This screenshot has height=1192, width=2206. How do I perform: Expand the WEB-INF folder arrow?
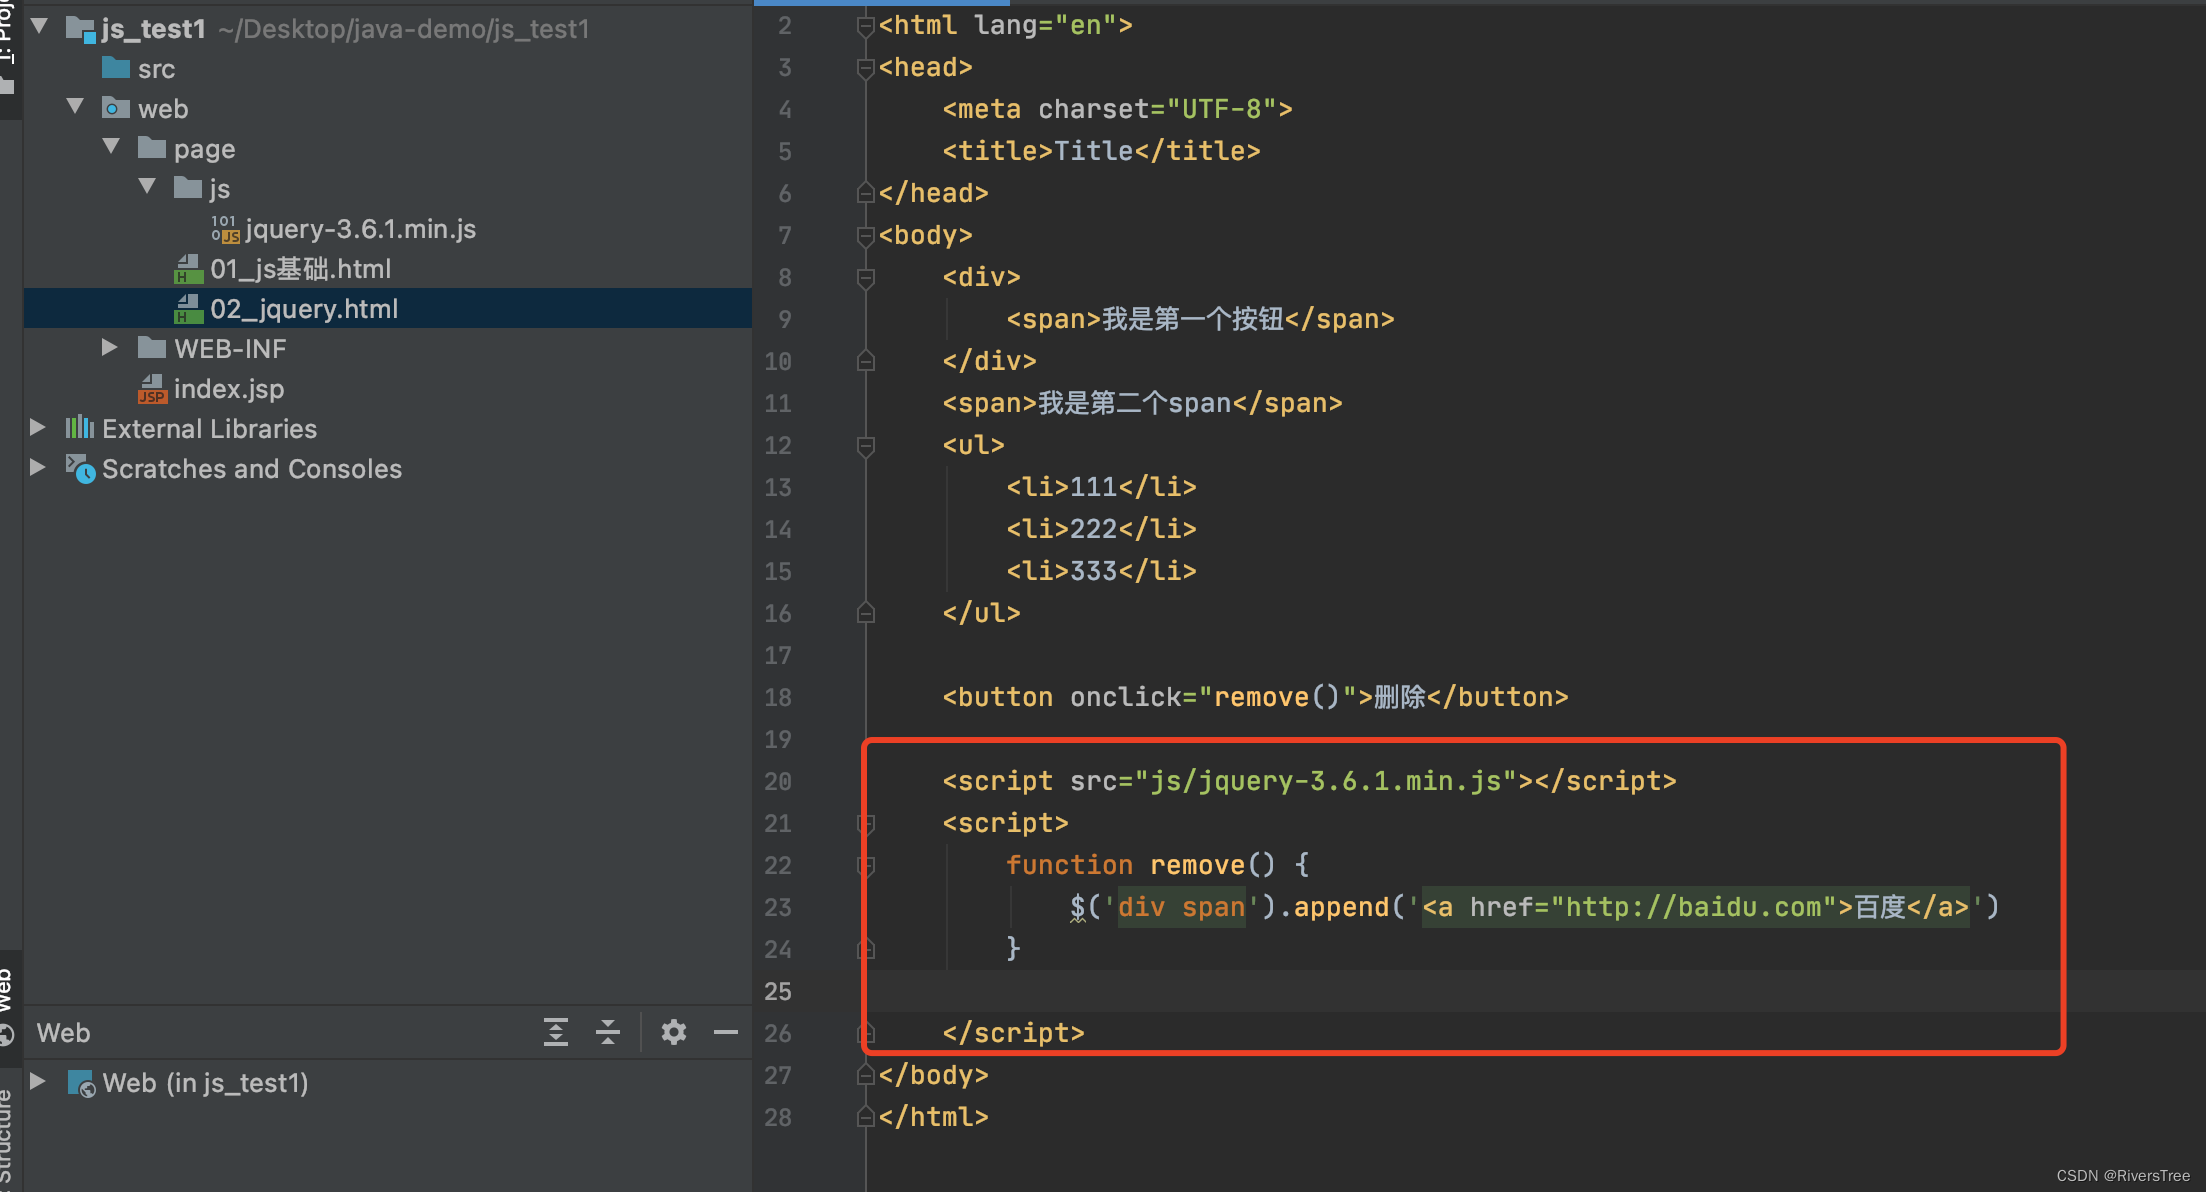pyautogui.click(x=110, y=348)
